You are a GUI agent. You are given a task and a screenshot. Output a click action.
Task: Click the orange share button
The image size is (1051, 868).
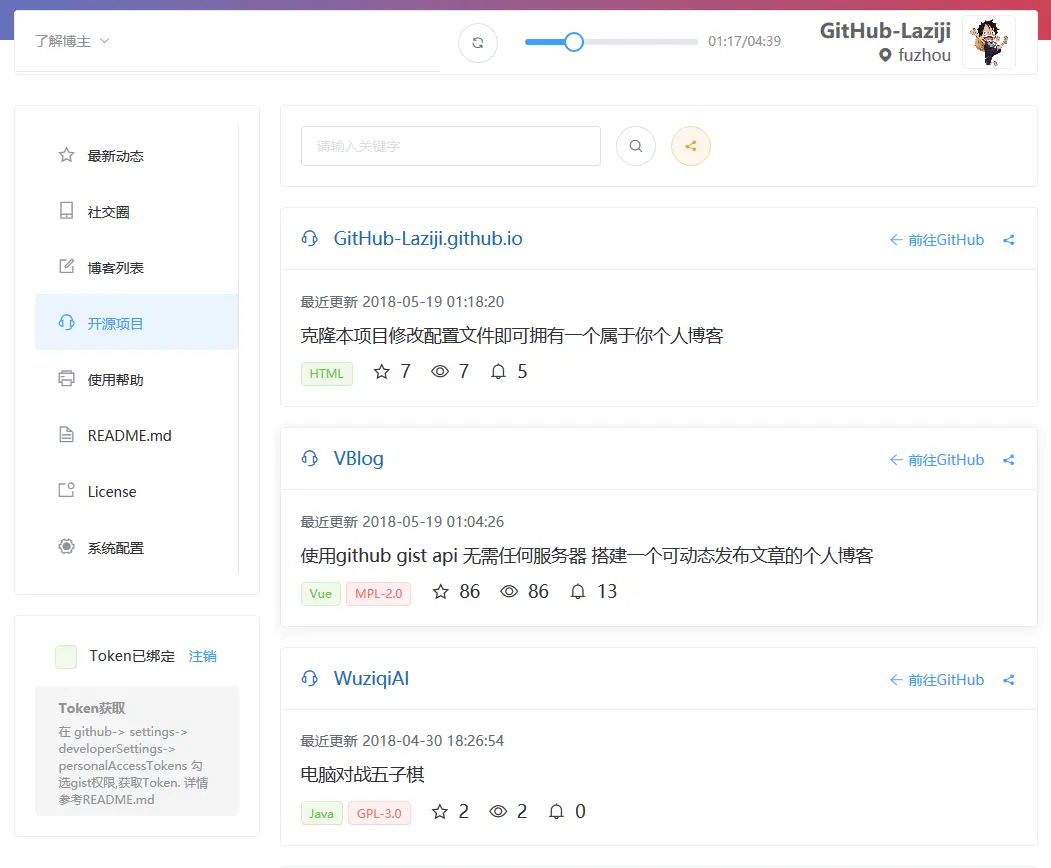pos(690,145)
